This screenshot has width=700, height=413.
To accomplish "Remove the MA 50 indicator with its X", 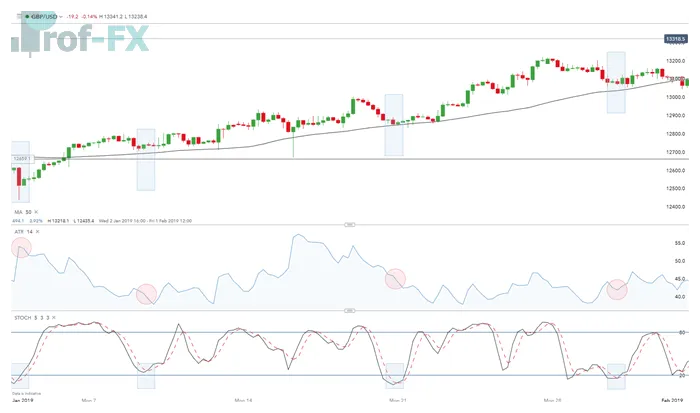I will tap(37, 212).
